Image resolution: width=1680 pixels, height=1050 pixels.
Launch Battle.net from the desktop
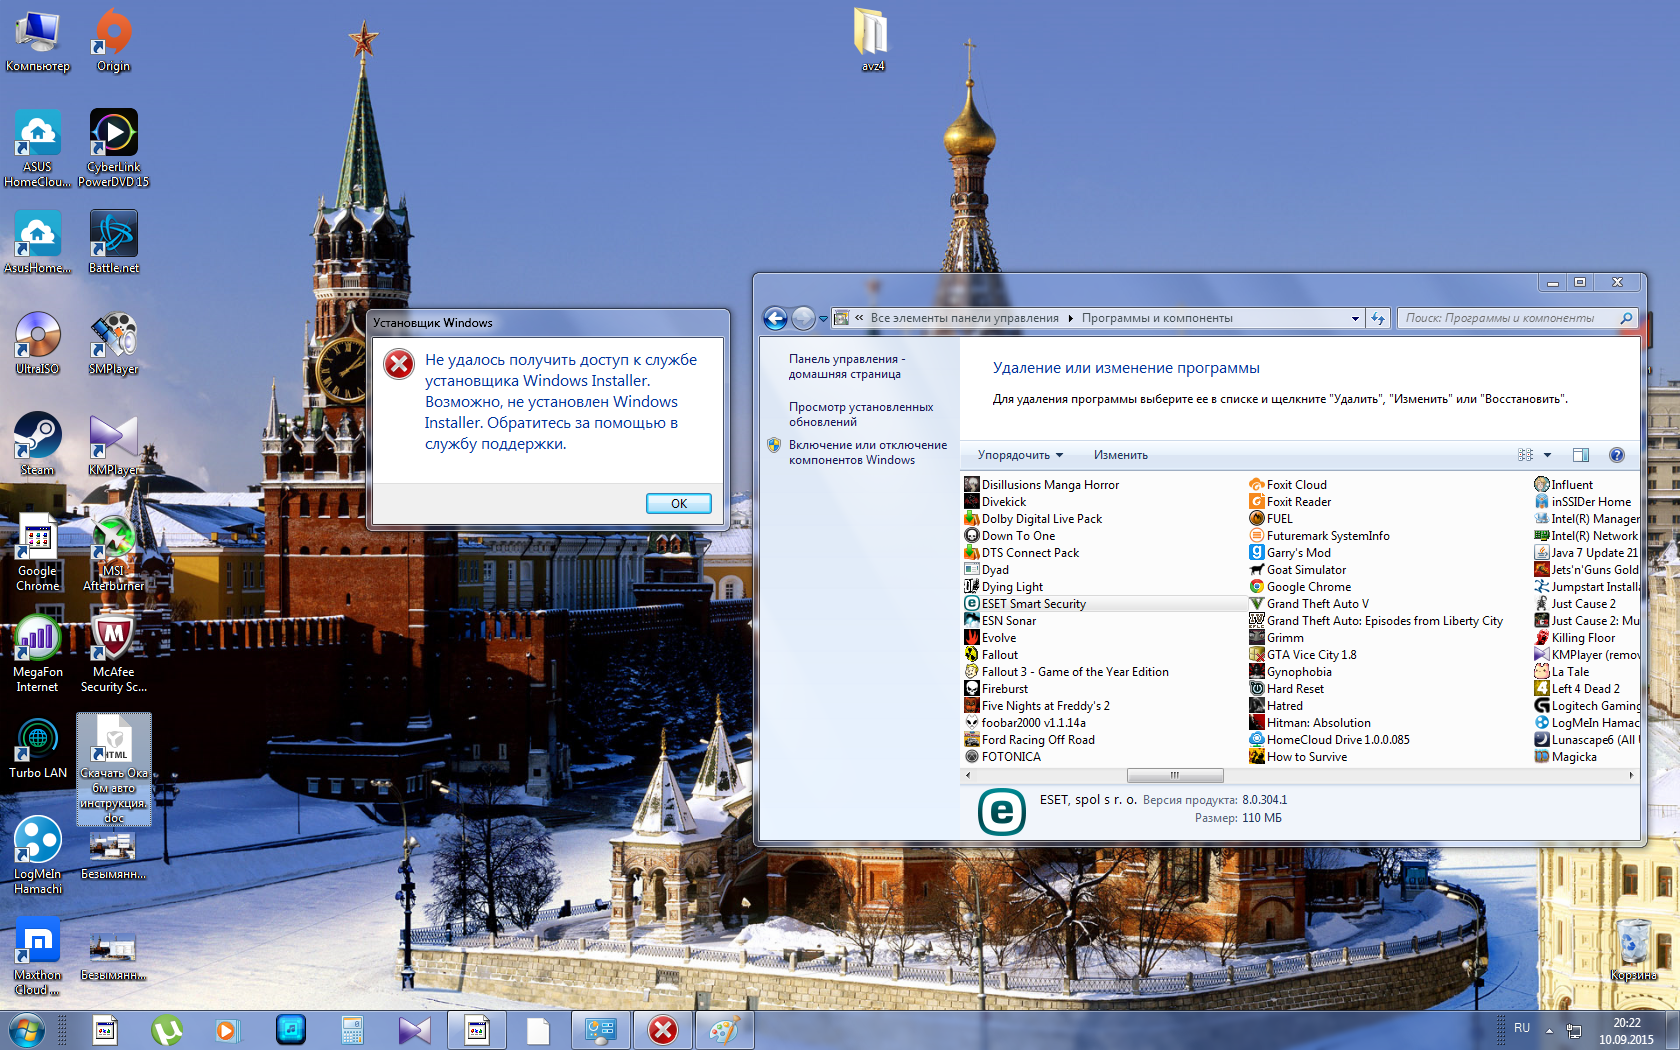pyautogui.click(x=113, y=242)
